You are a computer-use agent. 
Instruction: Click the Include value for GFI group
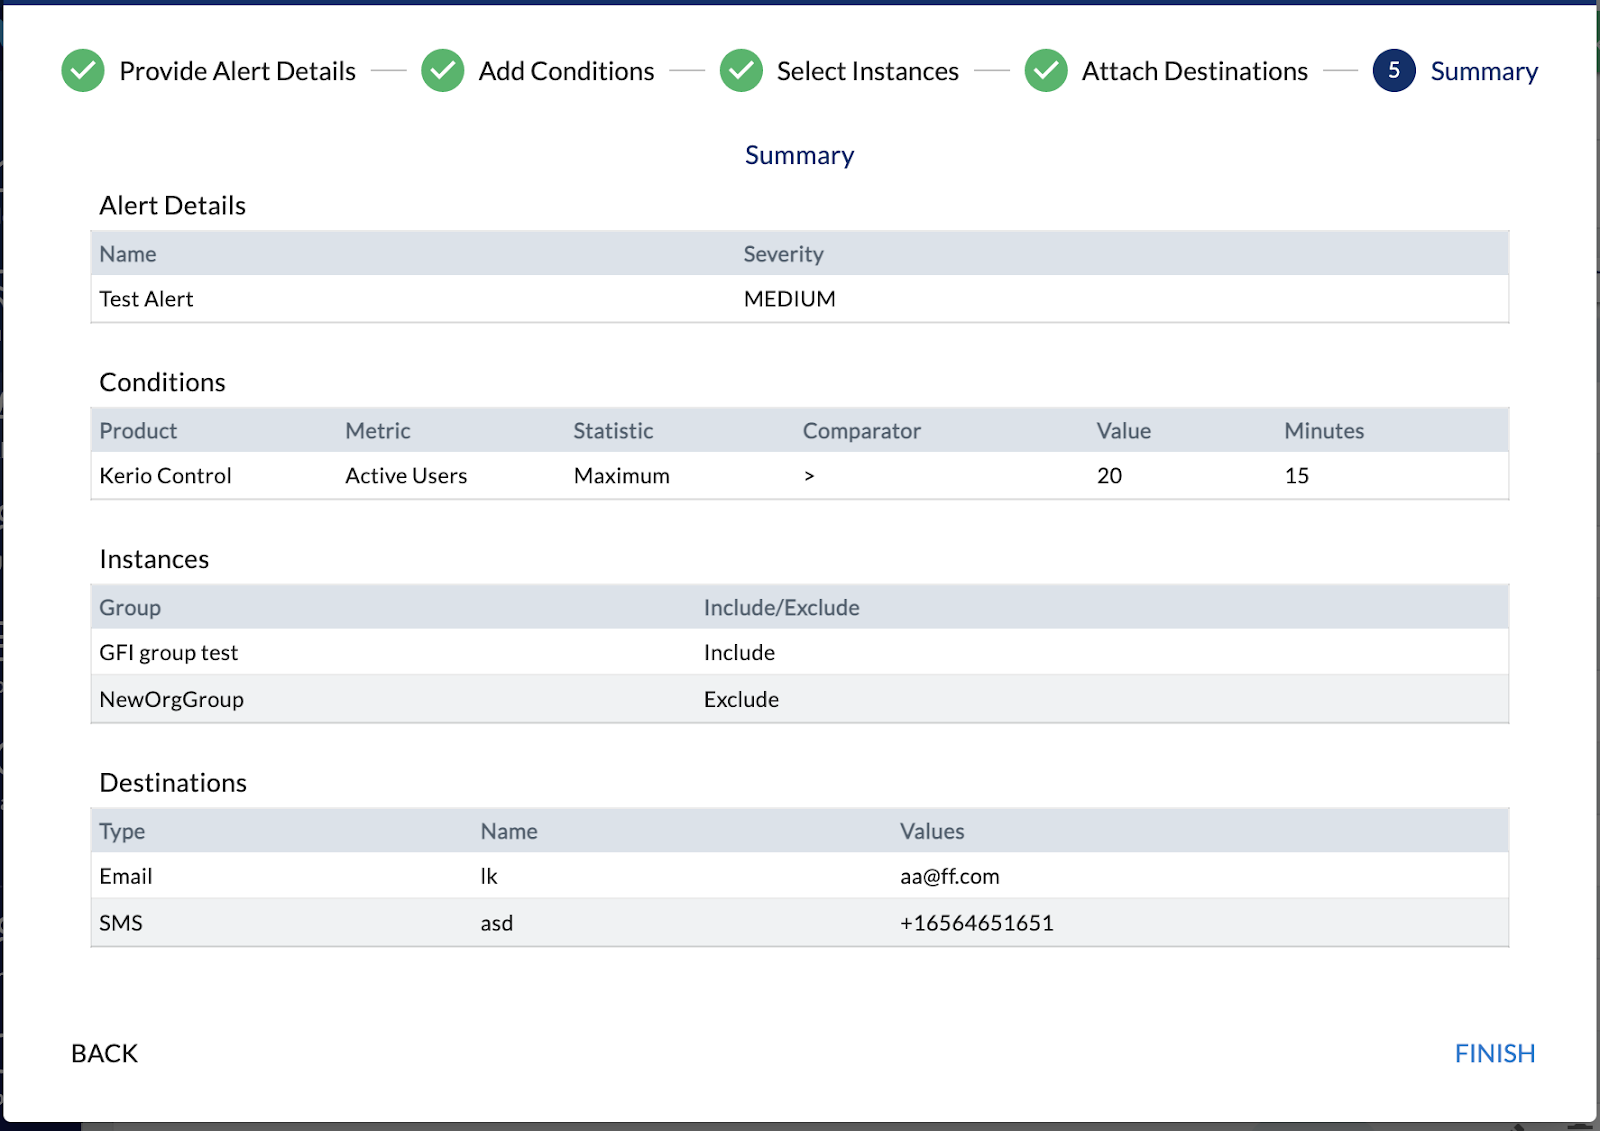(739, 653)
